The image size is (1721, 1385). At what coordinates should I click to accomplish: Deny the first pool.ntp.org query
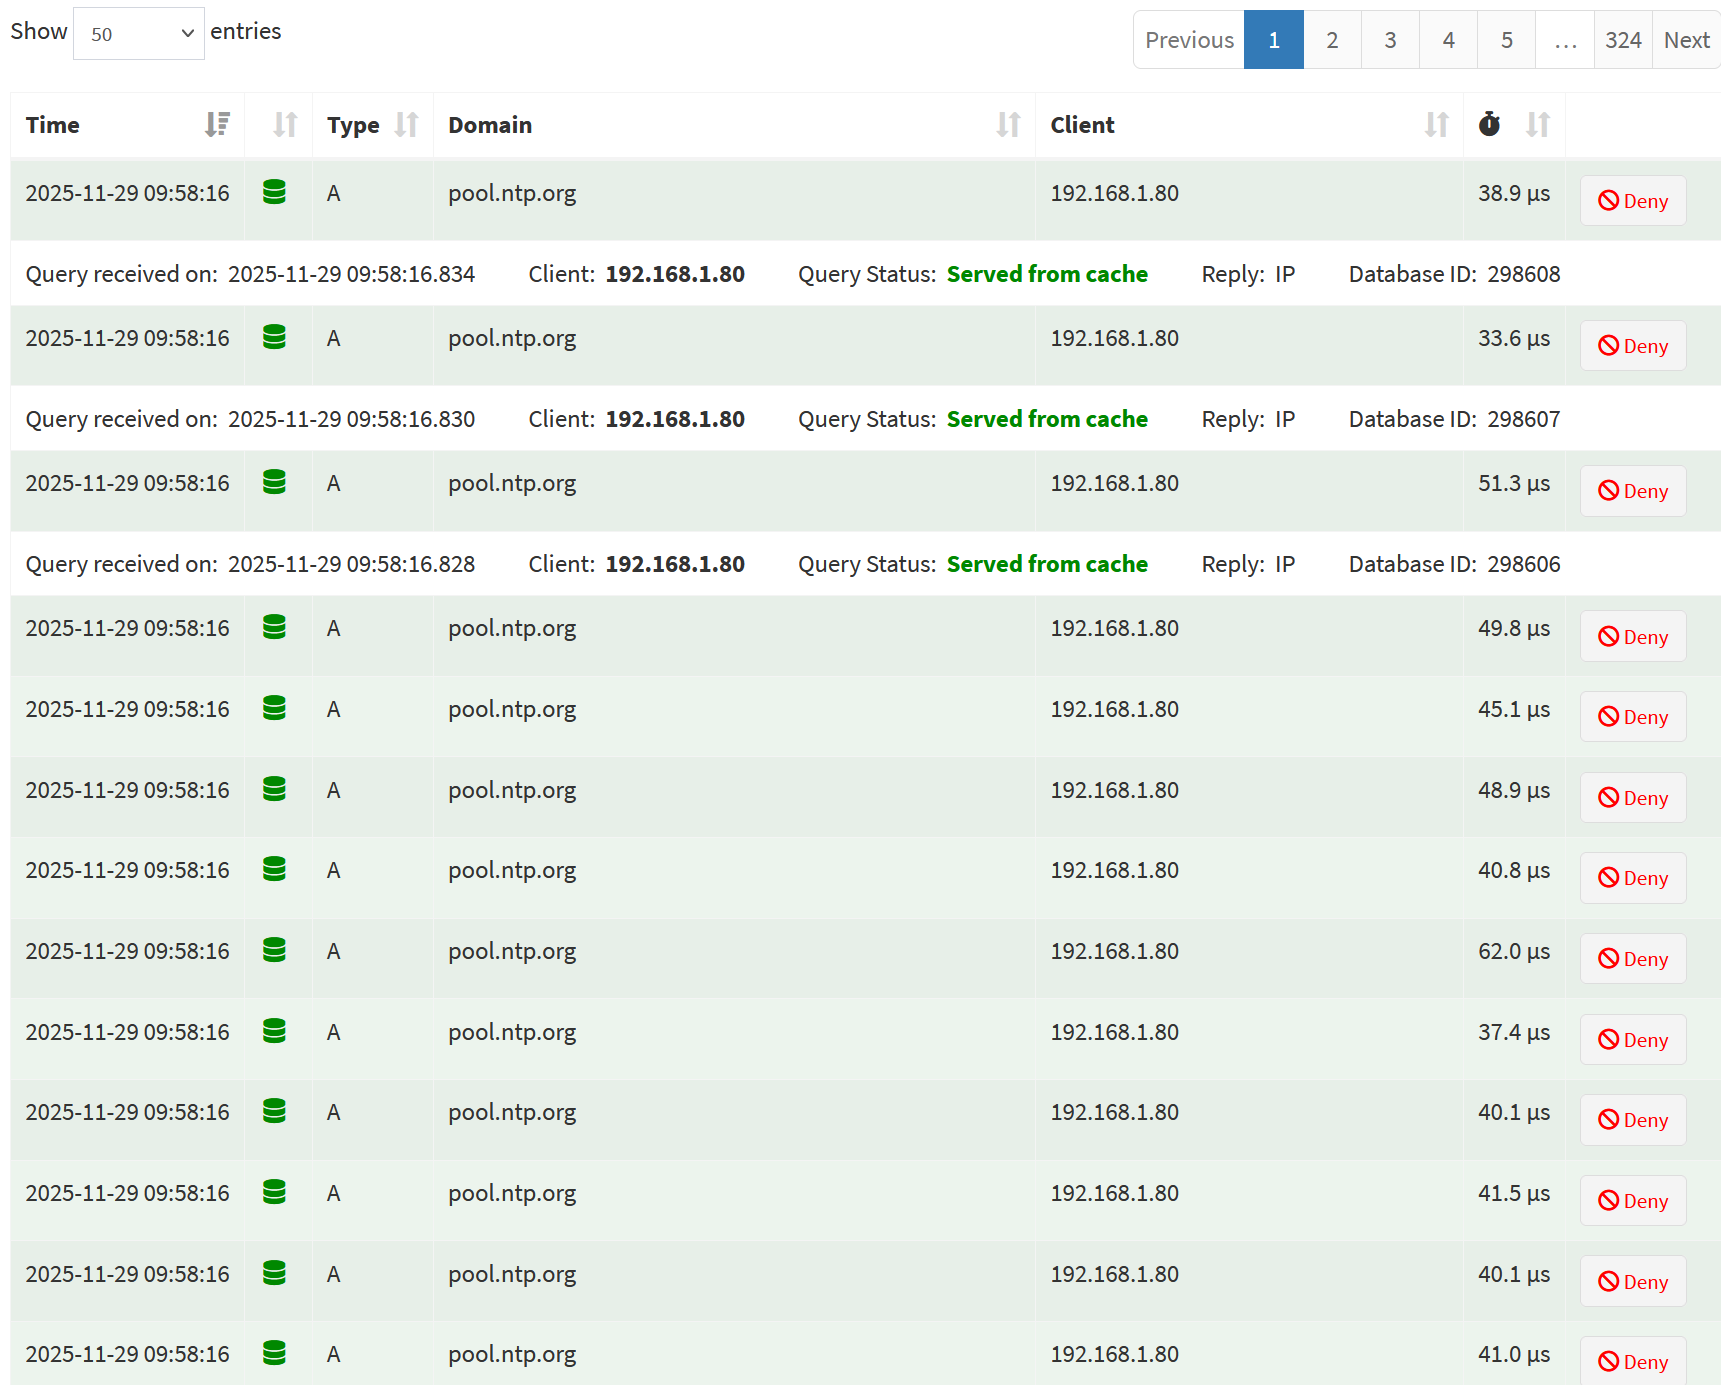pos(1632,200)
